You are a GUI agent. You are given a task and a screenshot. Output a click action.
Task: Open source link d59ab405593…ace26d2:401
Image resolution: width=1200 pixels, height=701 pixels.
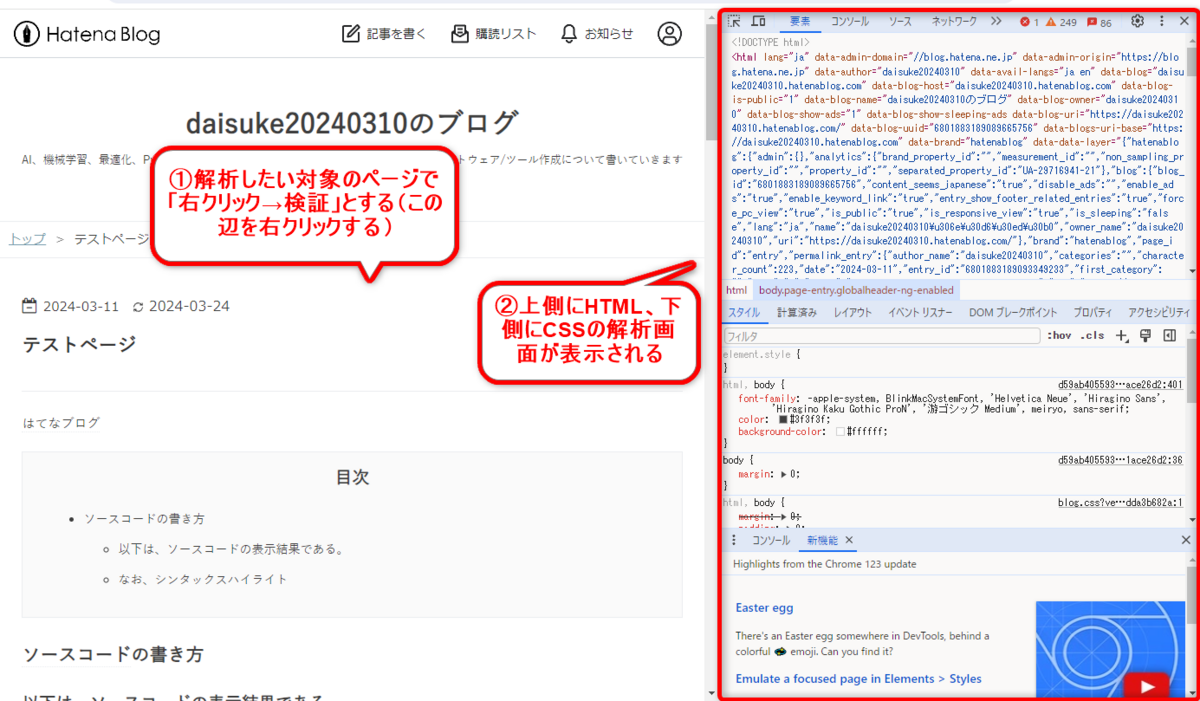point(1120,385)
